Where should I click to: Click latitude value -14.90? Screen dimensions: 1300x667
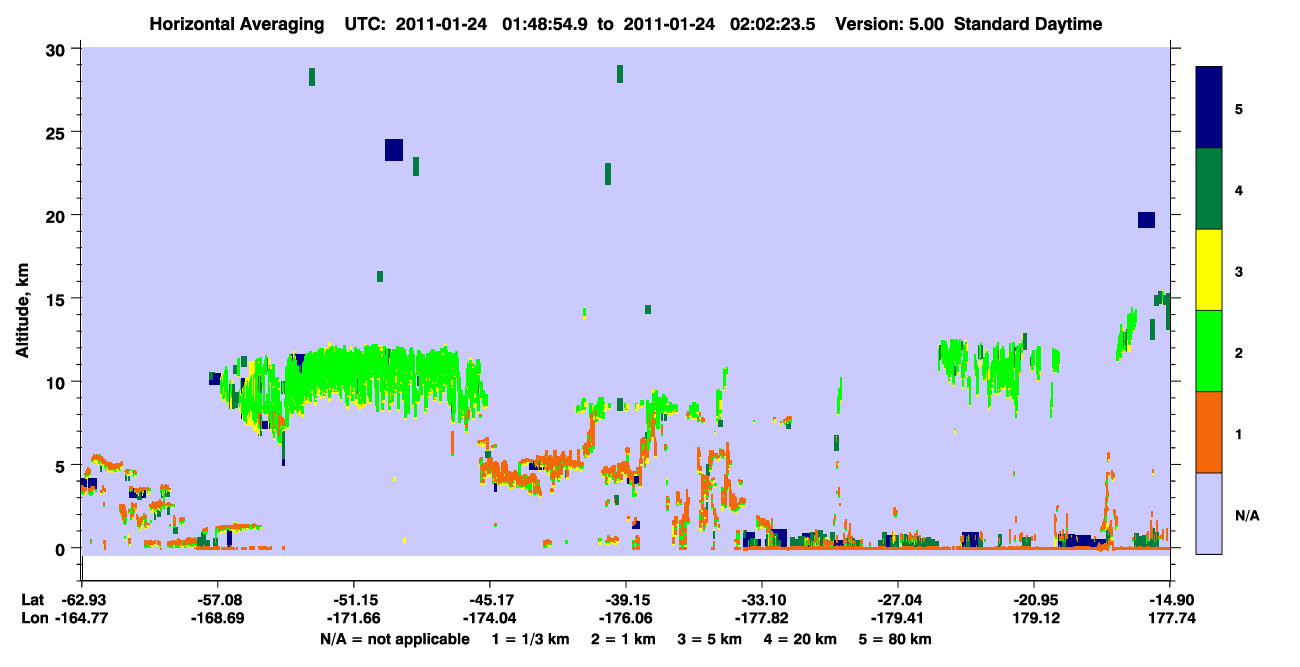click(x=1170, y=600)
